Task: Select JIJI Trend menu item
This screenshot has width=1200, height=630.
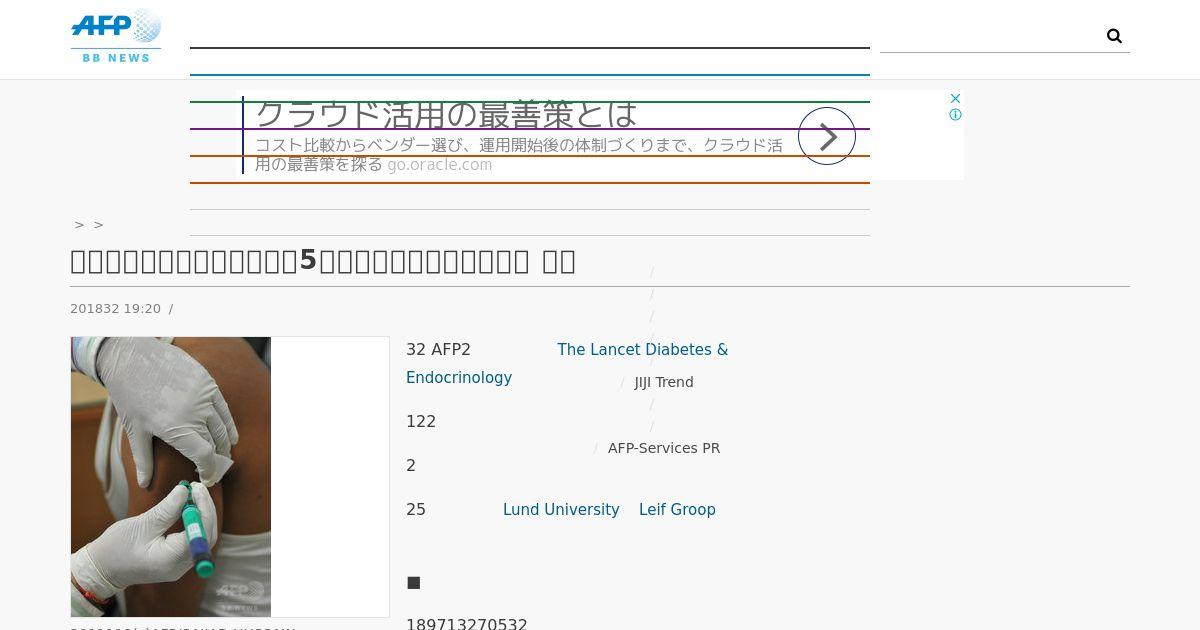Action: (x=664, y=382)
